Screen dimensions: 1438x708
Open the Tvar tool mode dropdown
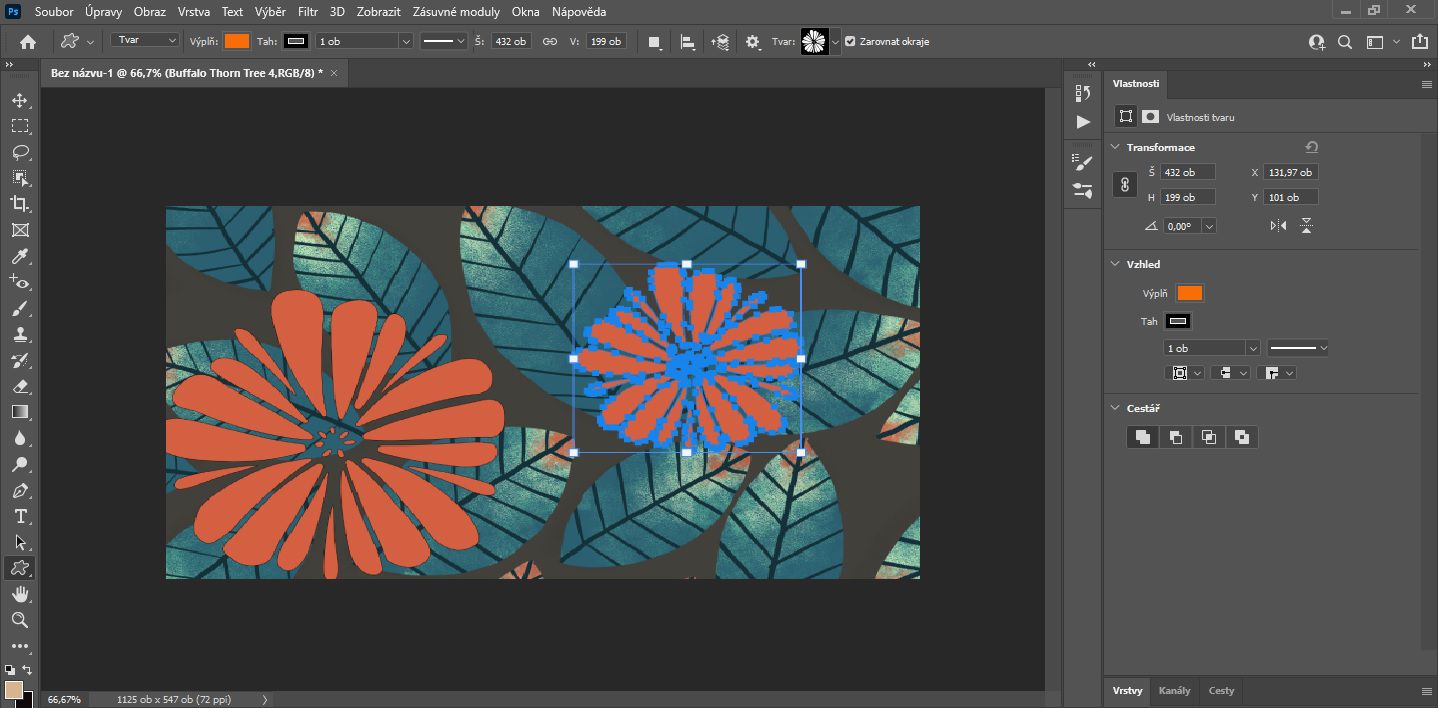144,41
